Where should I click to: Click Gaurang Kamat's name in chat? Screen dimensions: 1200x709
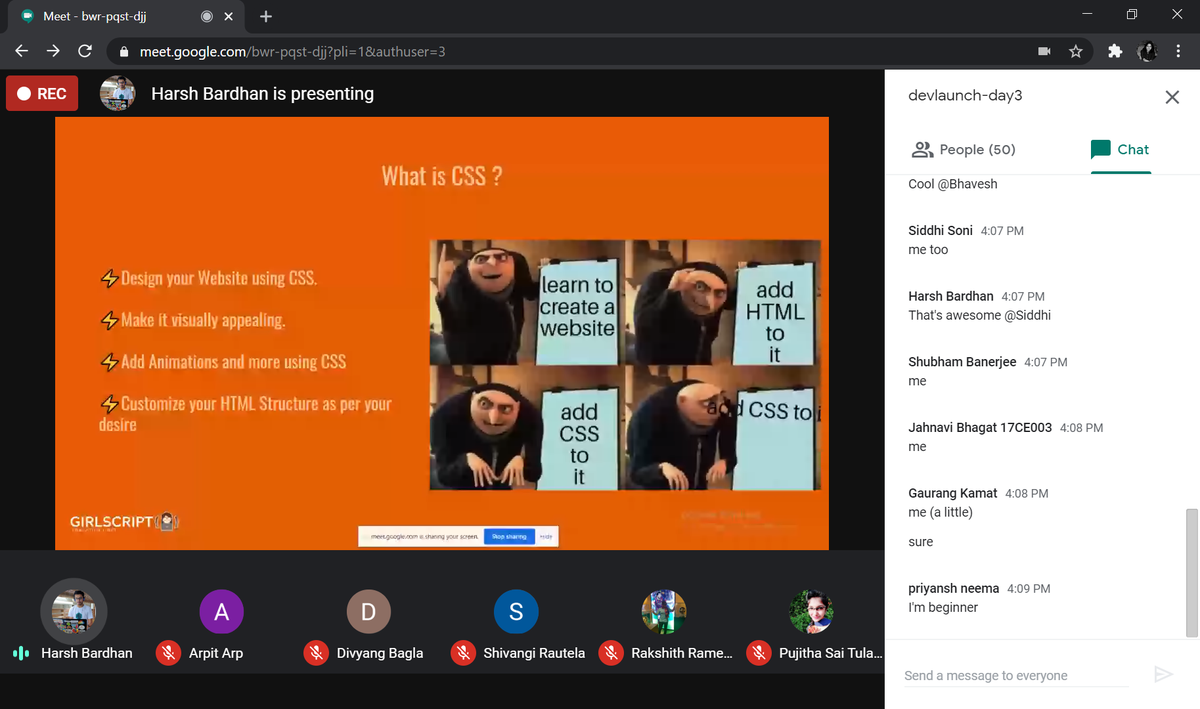(953, 493)
